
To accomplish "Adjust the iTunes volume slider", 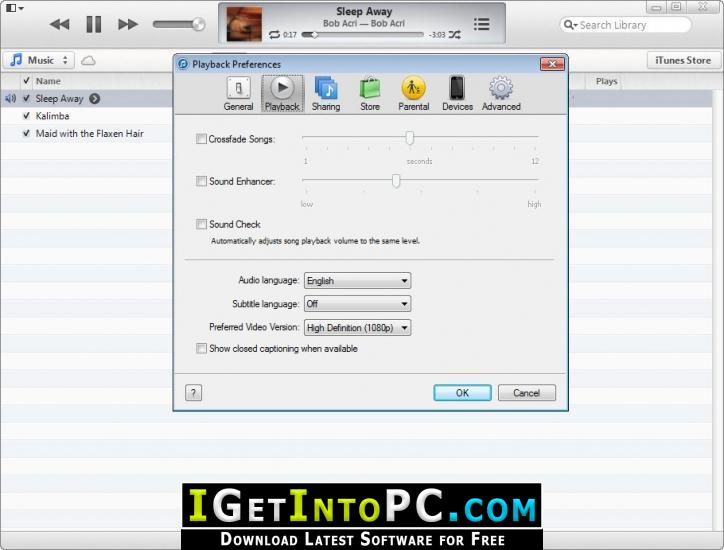I will click(179, 24).
